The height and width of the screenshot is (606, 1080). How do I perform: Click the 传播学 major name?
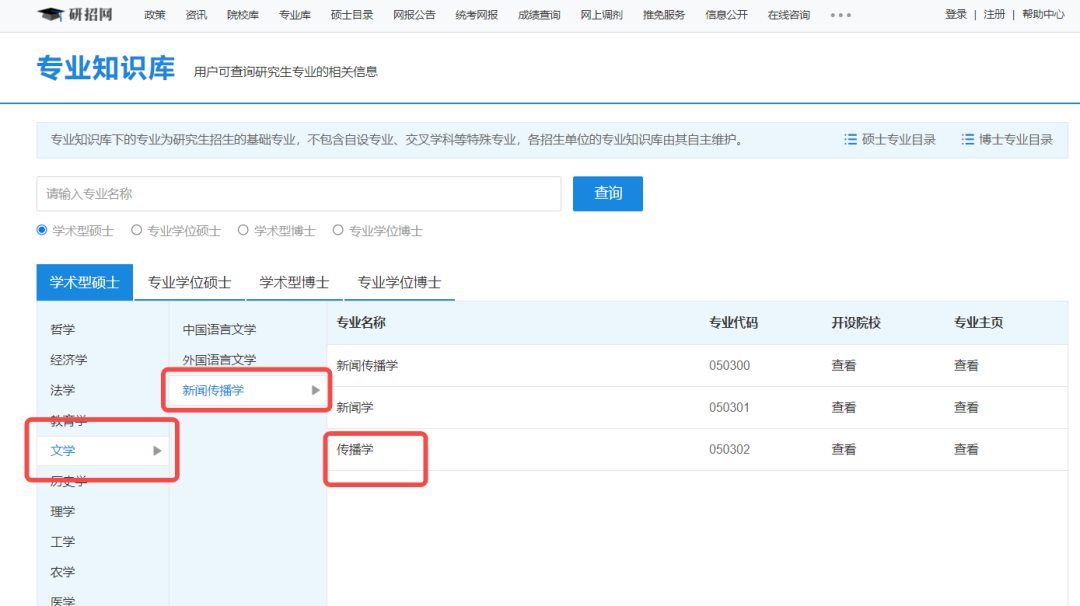pos(355,450)
